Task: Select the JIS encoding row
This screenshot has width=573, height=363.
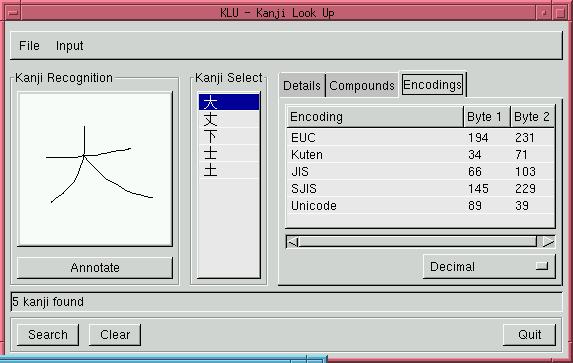Action: 421,171
